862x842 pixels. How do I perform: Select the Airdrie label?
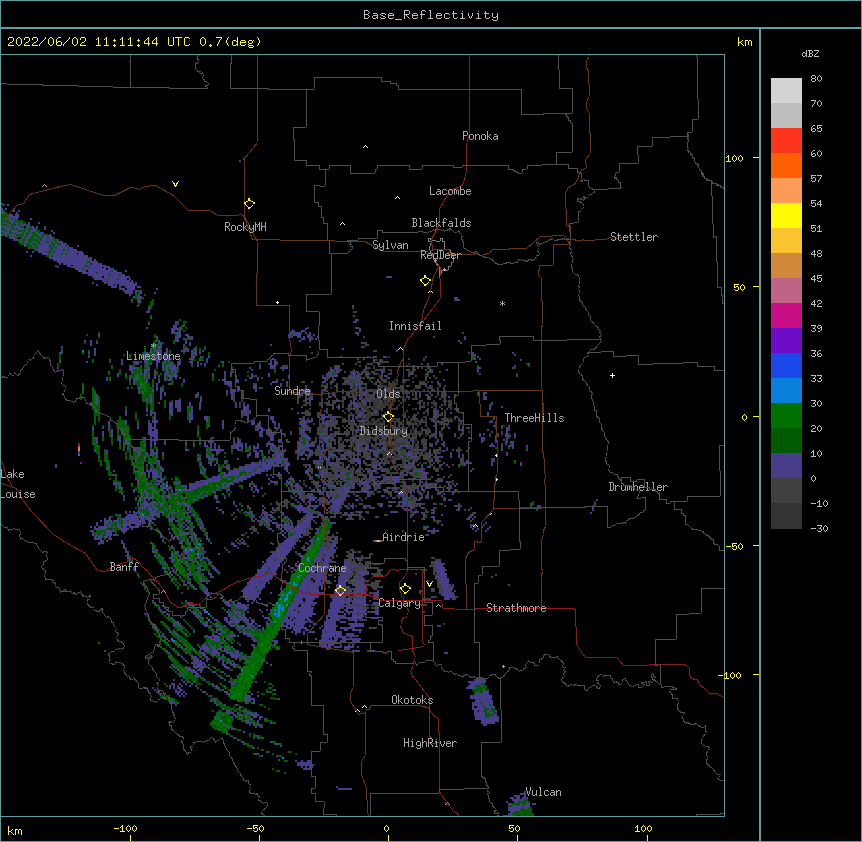tap(403, 537)
